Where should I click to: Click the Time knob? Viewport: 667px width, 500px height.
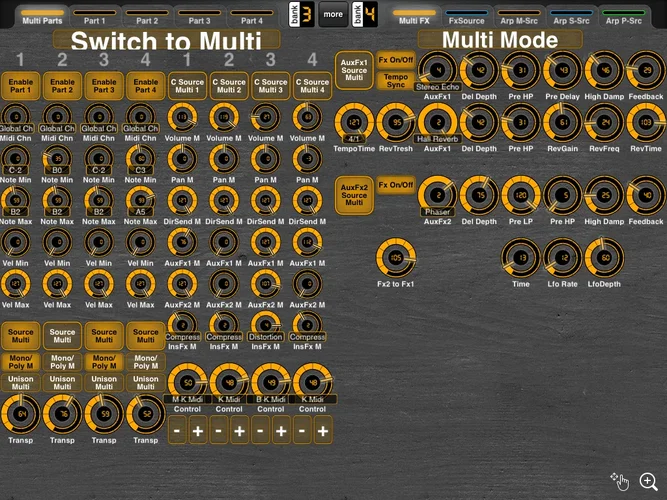click(521, 258)
